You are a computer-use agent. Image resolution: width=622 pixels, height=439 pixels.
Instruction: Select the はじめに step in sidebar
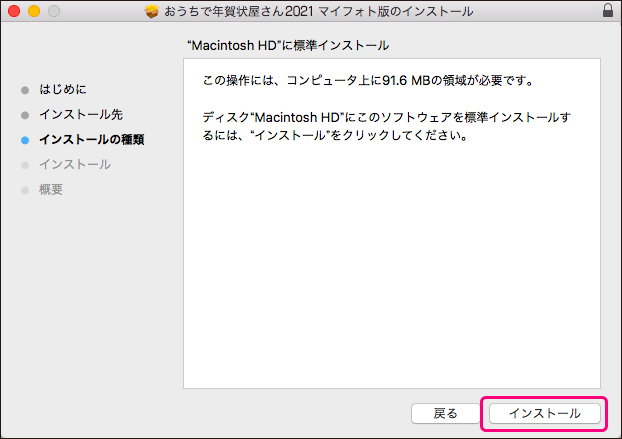tap(63, 89)
